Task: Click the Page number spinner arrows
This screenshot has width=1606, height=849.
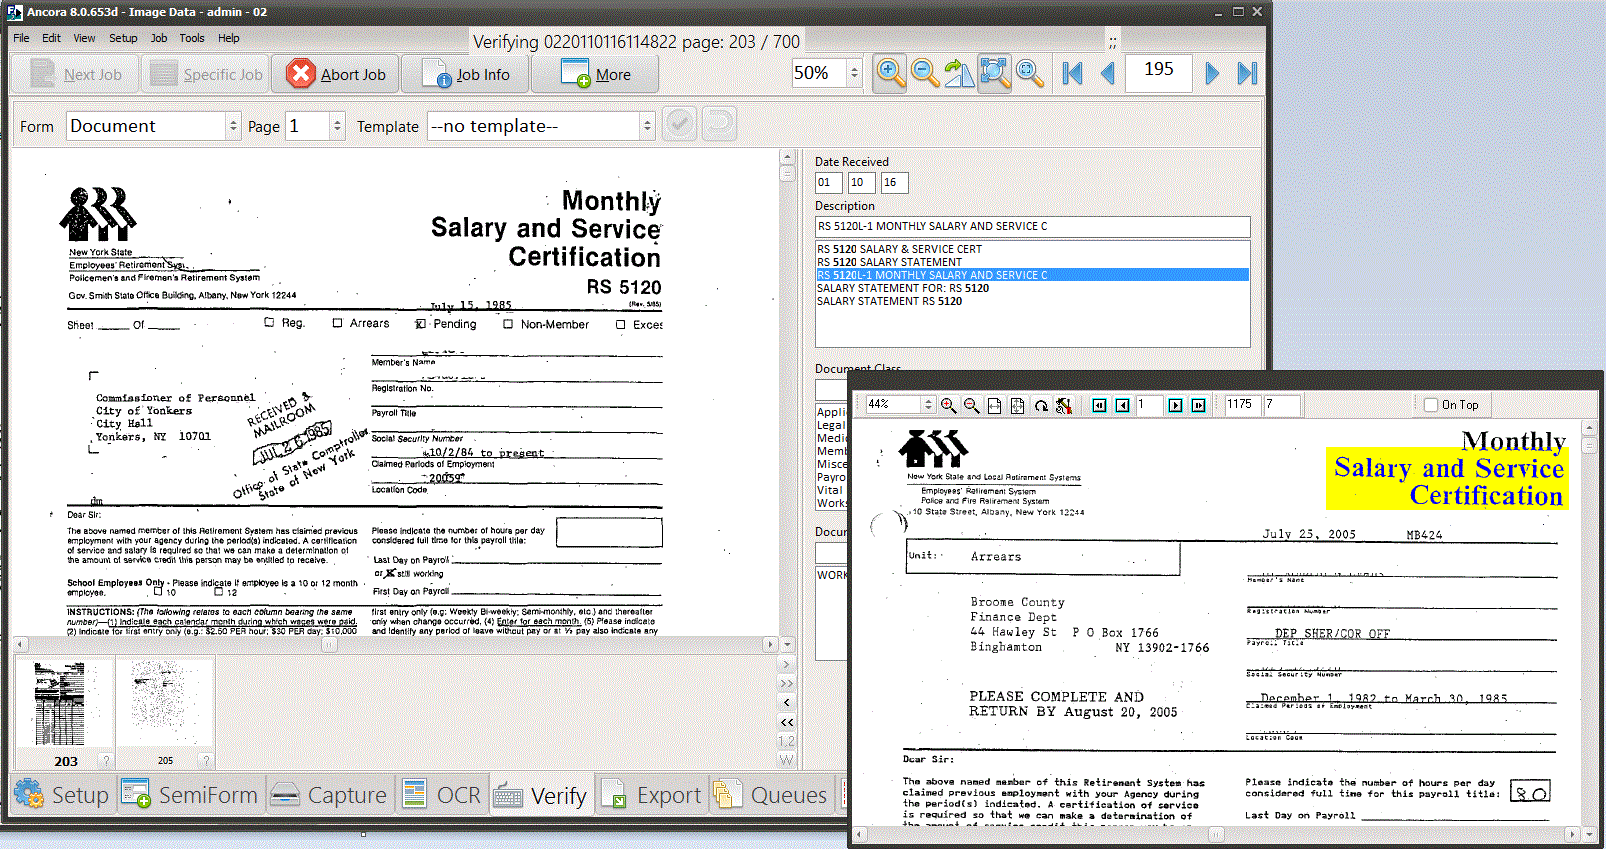Action: click(x=337, y=126)
